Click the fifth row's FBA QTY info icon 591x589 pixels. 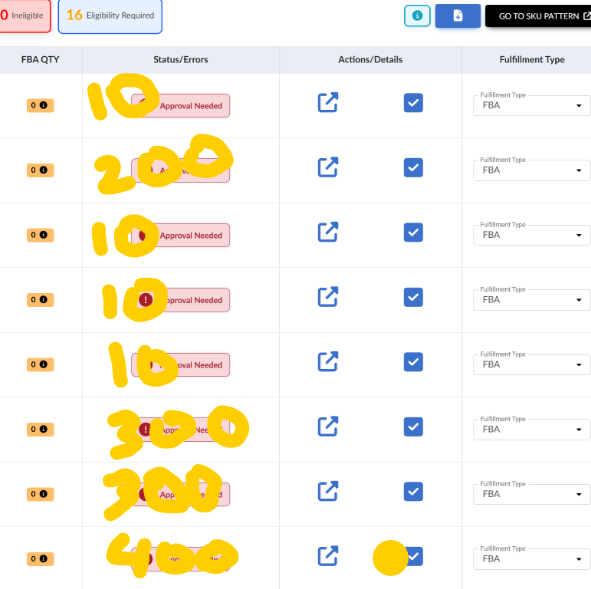coord(43,364)
